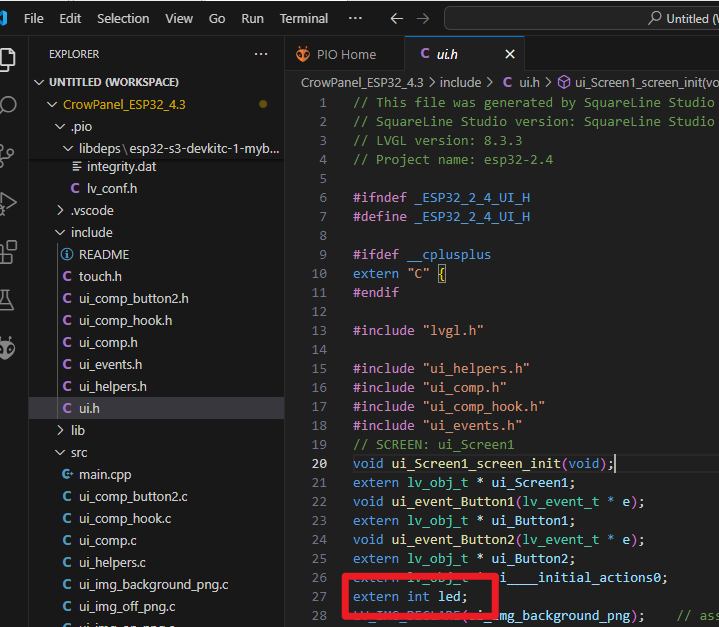Open the Testing flask view

pyautogui.click(x=6, y=300)
